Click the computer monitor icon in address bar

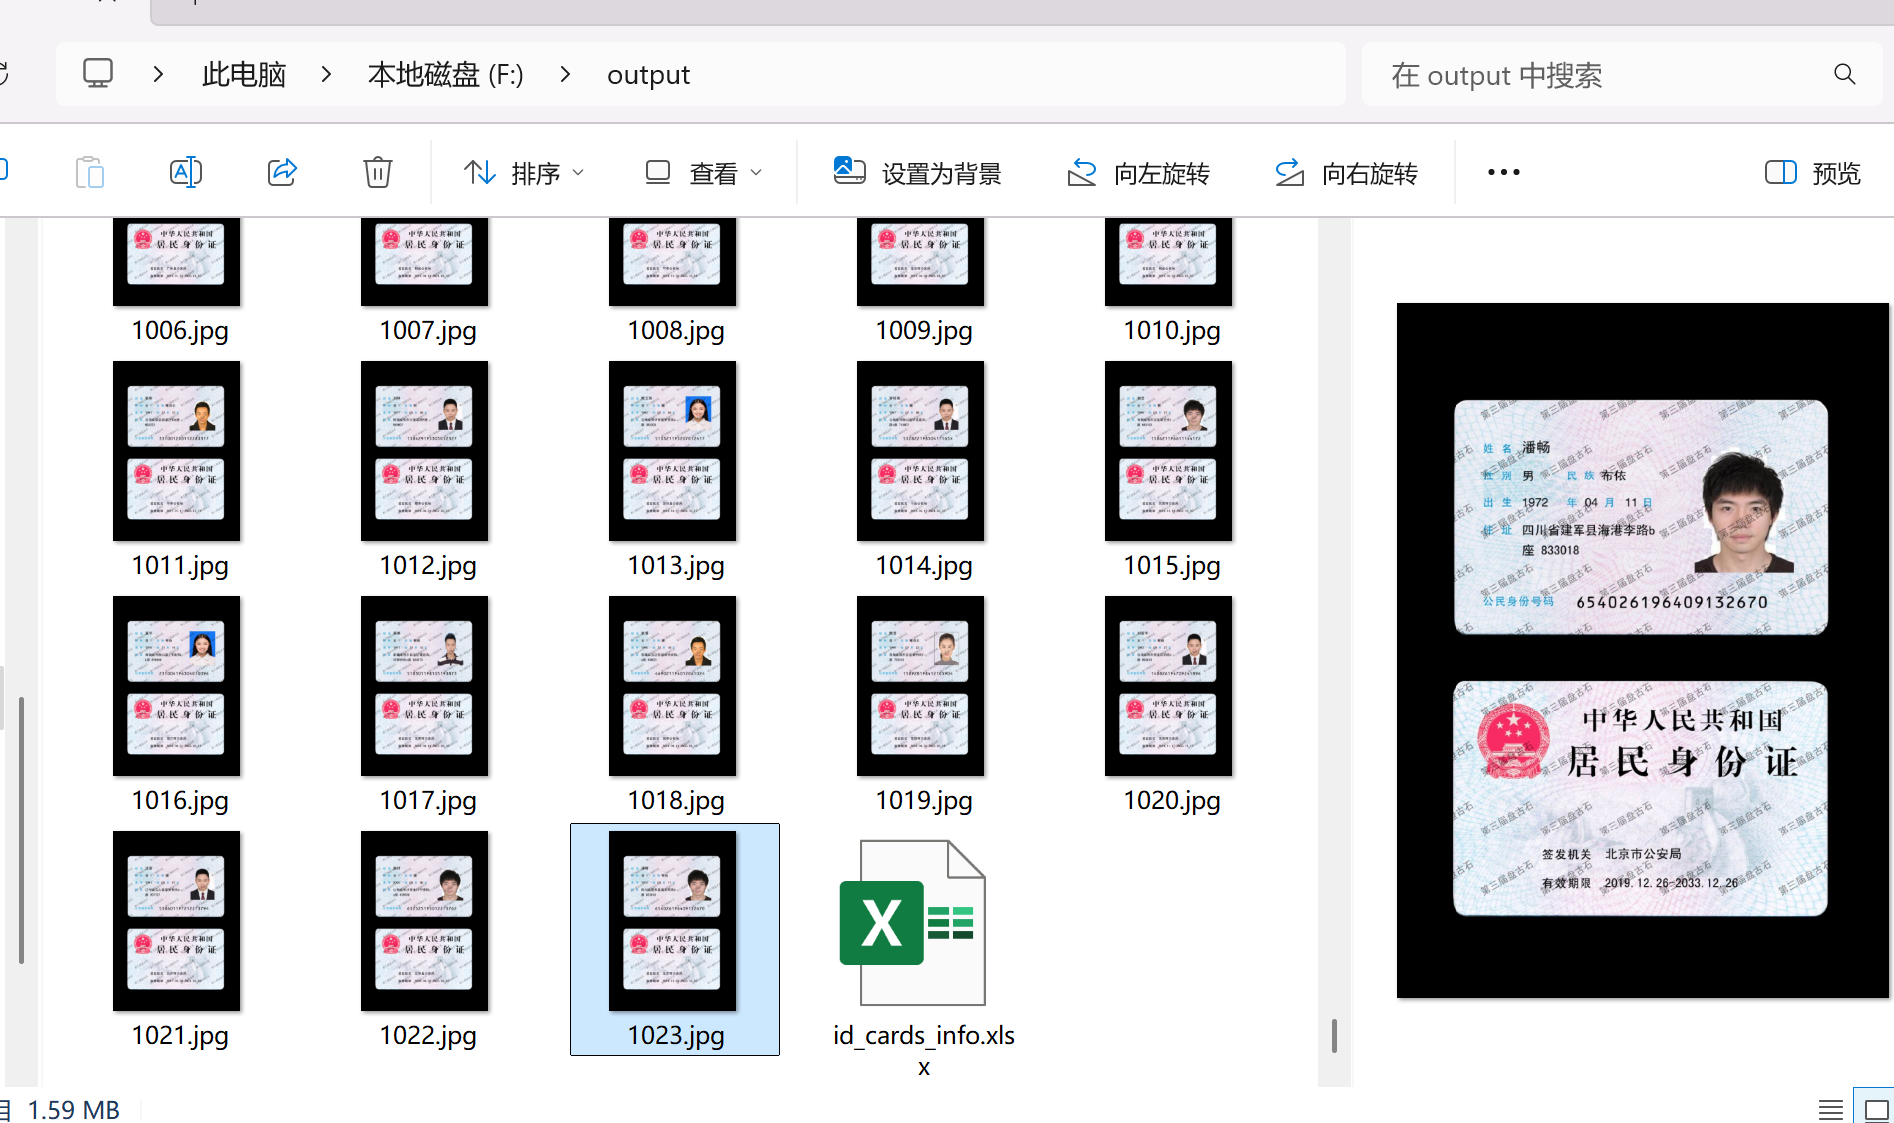click(x=98, y=74)
